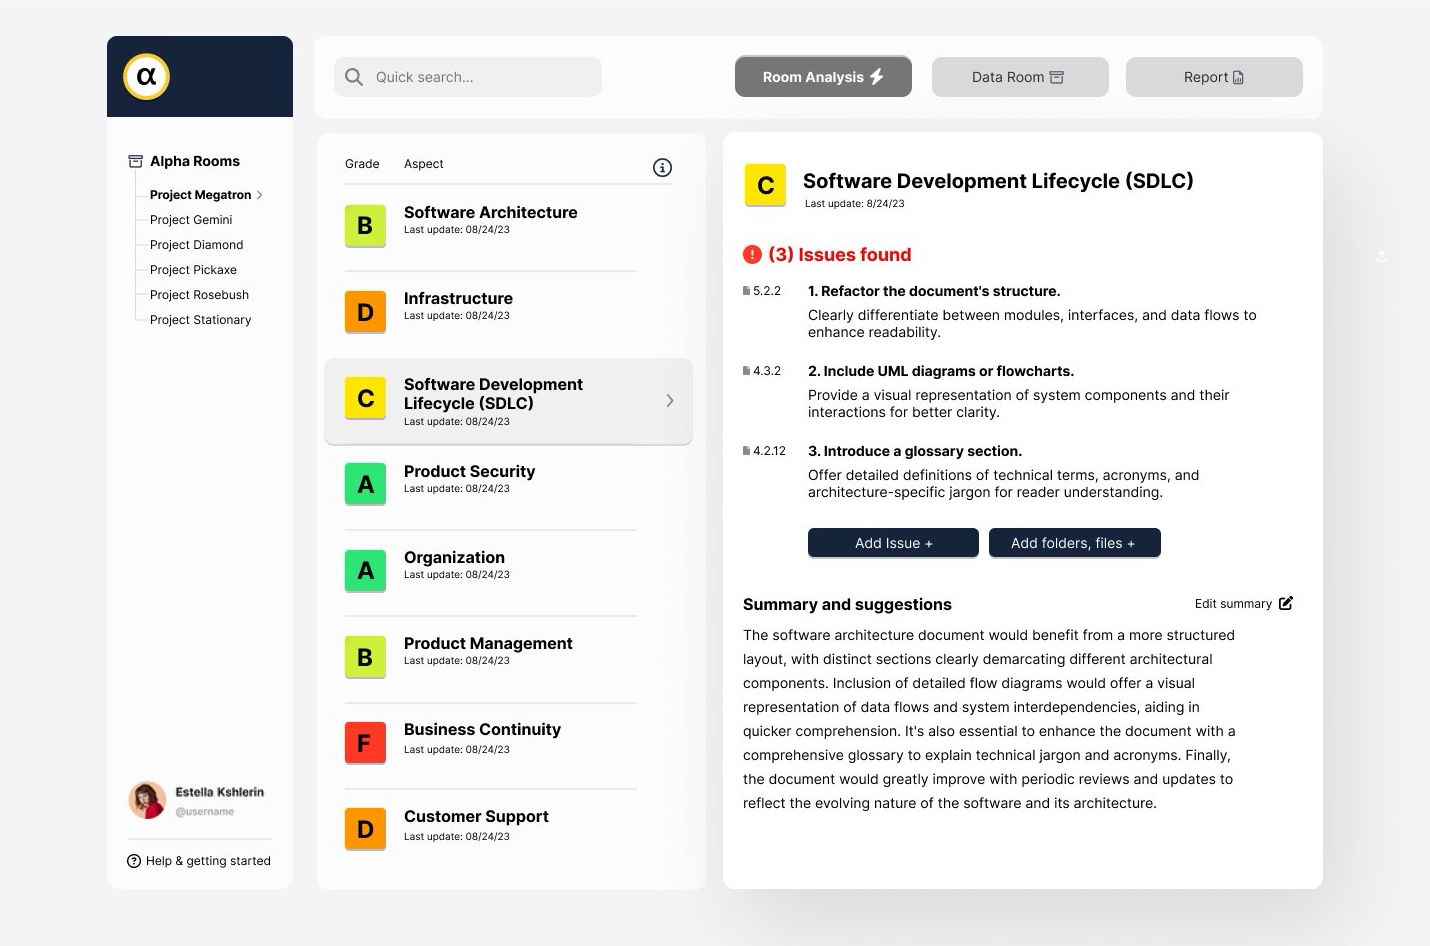Image resolution: width=1430 pixels, height=946 pixels.
Task: Open the Report tab
Action: pyautogui.click(x=1213, y=77)
